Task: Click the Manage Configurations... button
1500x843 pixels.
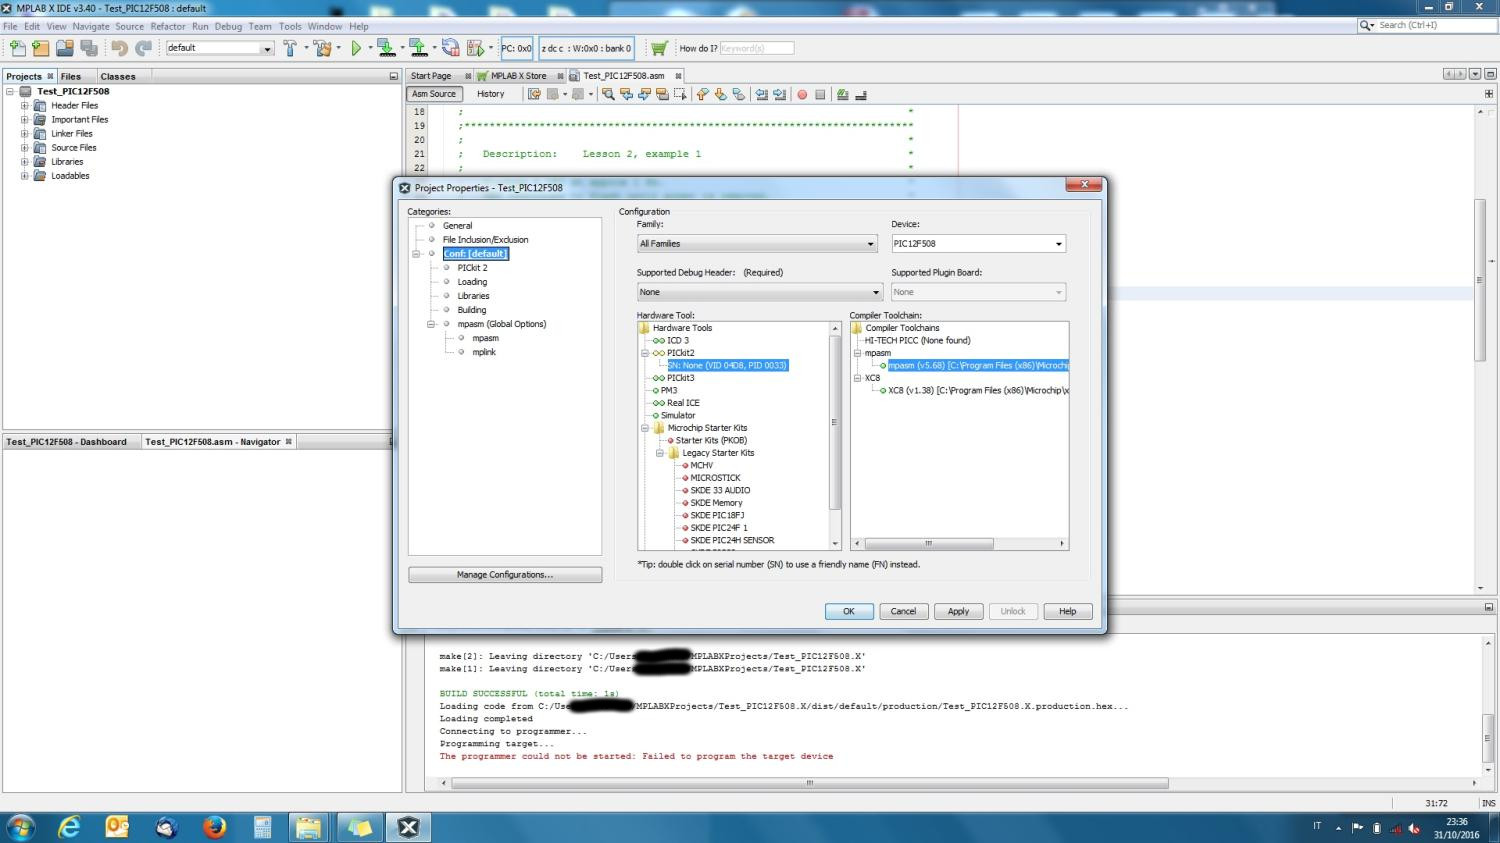Action: [505, 575]
